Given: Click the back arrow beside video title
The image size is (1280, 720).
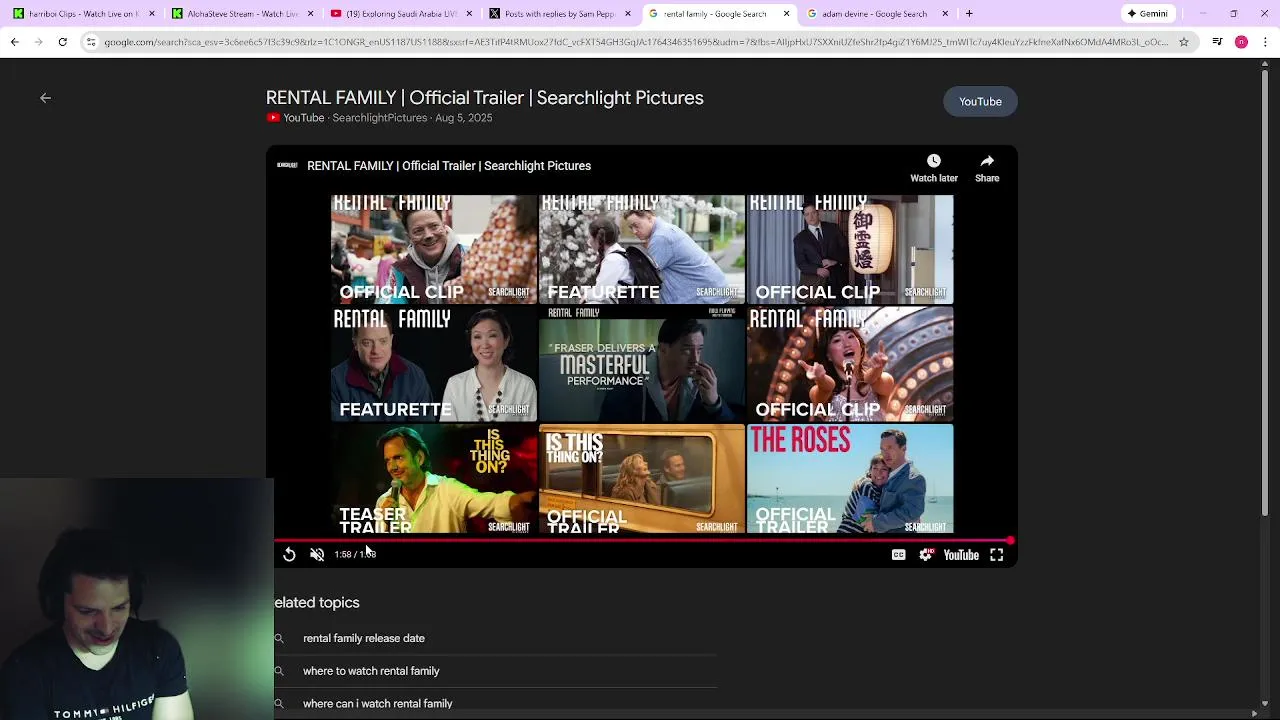Looking at the screenshot, I should (x=45, y=98).
